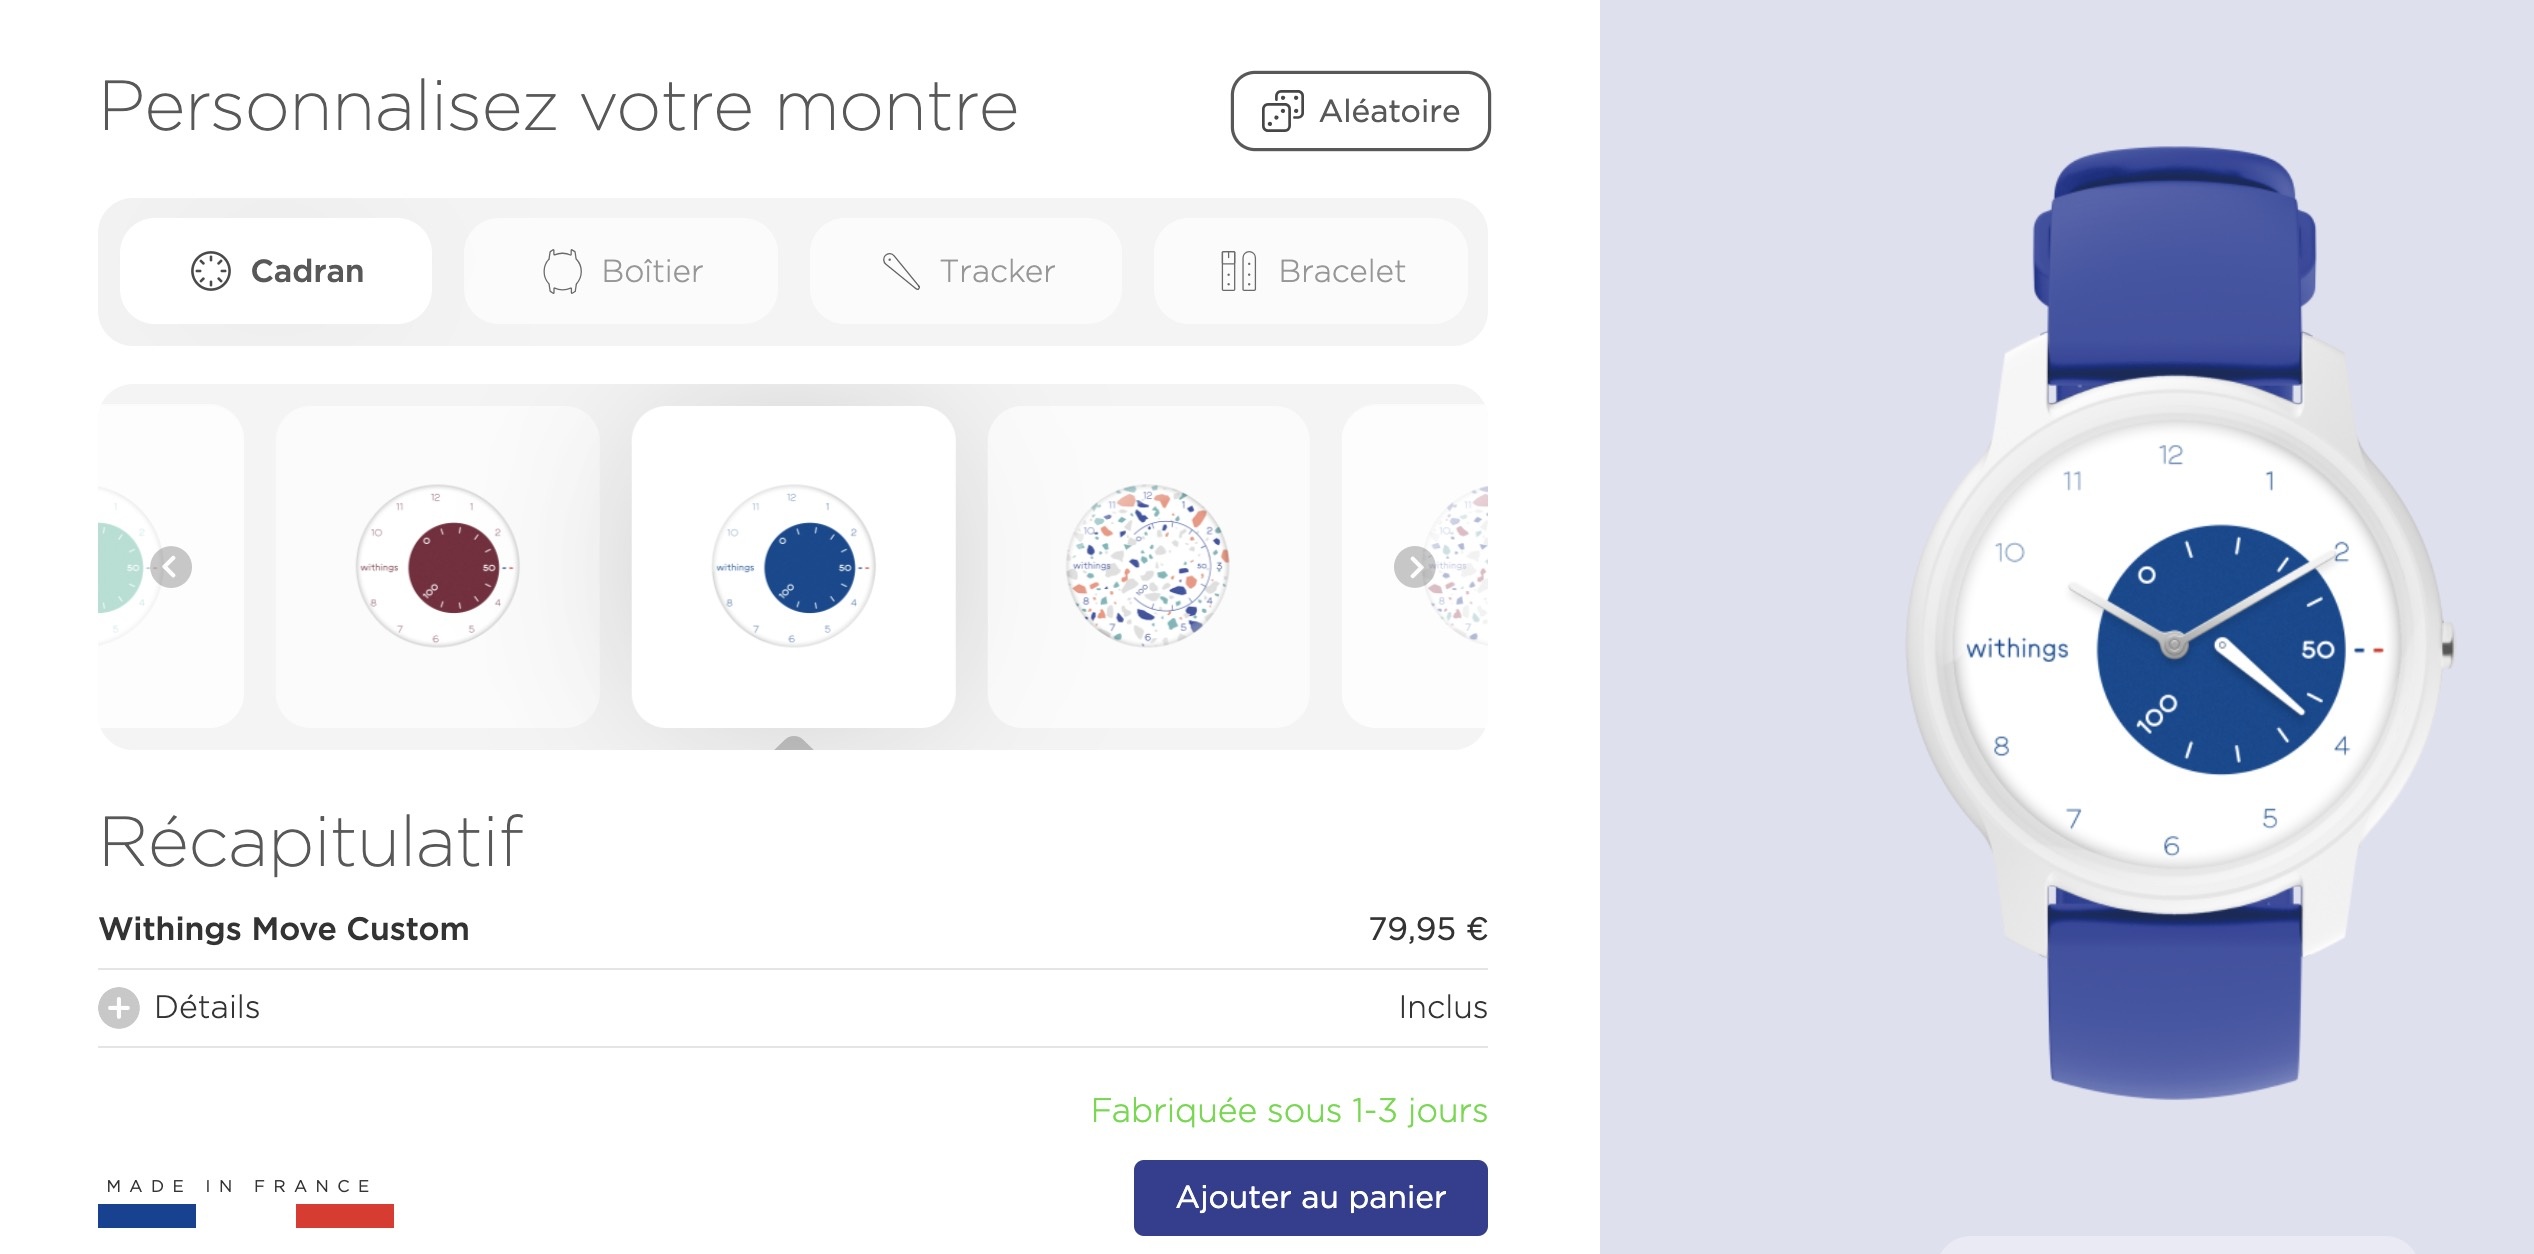Click the Bracelet strap icon
Viewport: 2534px width, 1254px height.
[x=1238, y=271]
